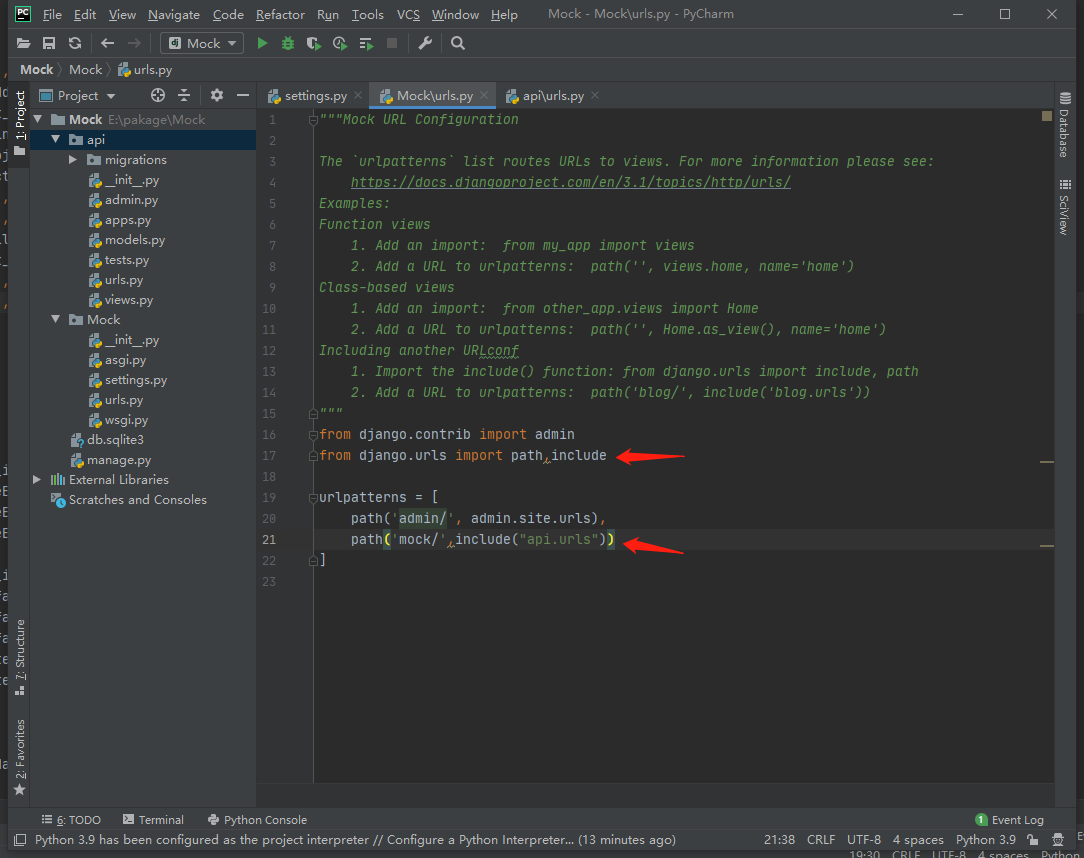Open the 7: Structure side tab
The width and height of the screenshot is (1084, 858).
pyautogui.click(x=20, y=657)
